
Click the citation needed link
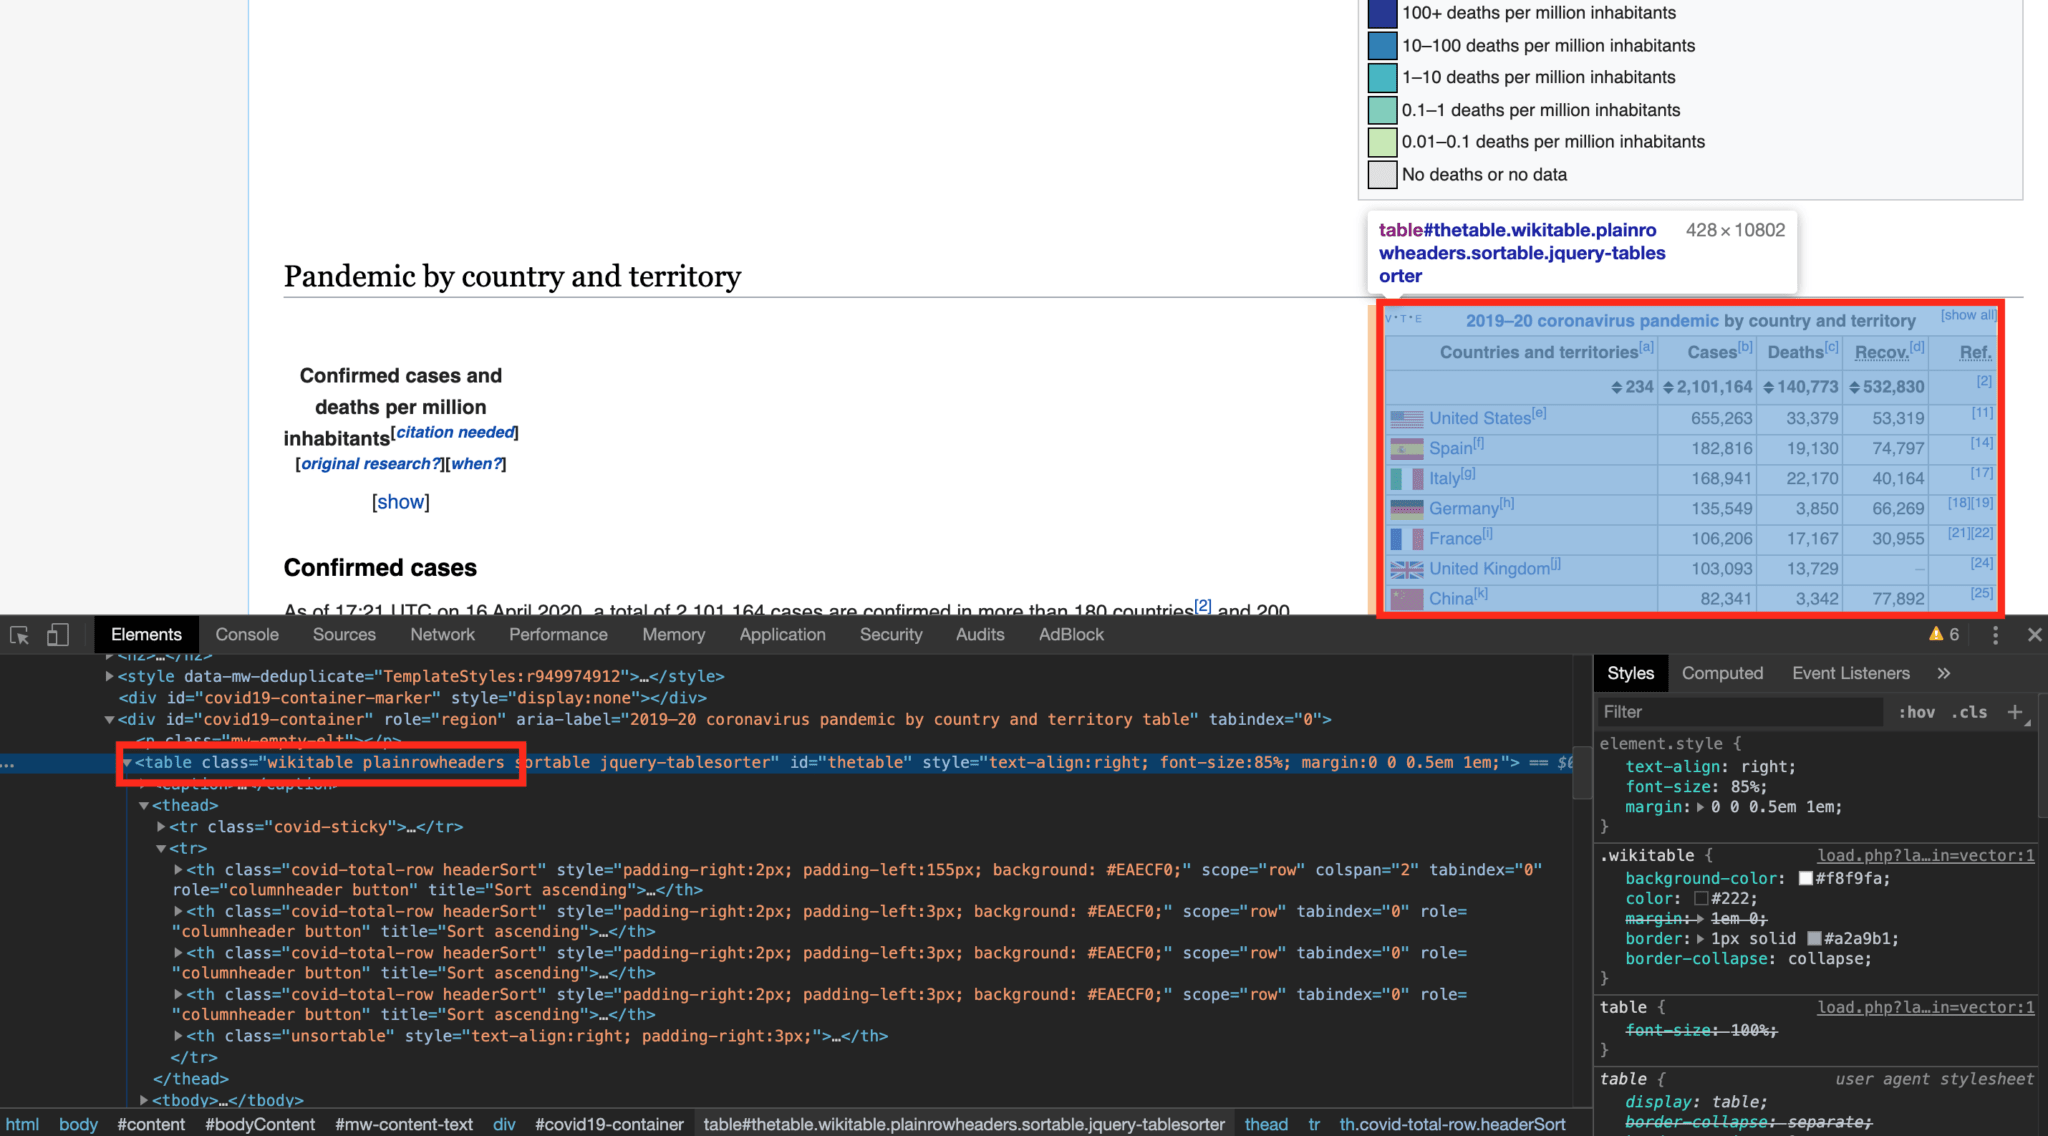coord(454,432)
